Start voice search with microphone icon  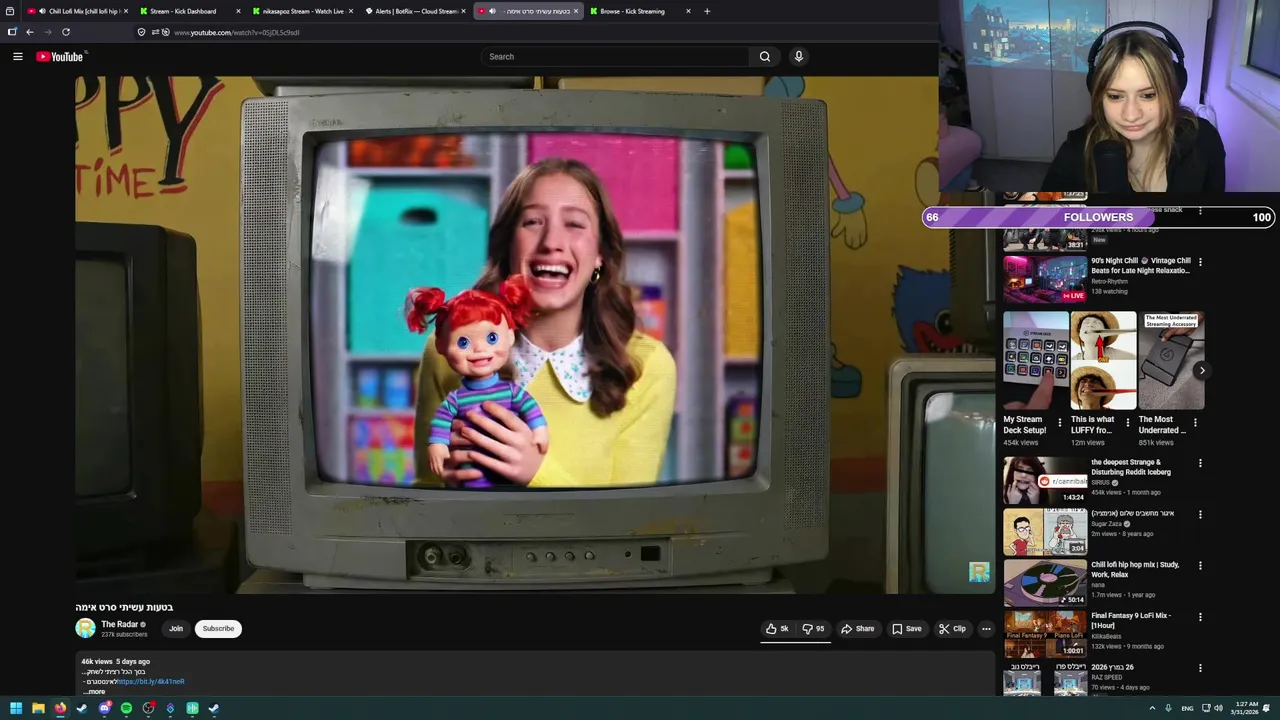click(798, 57)
